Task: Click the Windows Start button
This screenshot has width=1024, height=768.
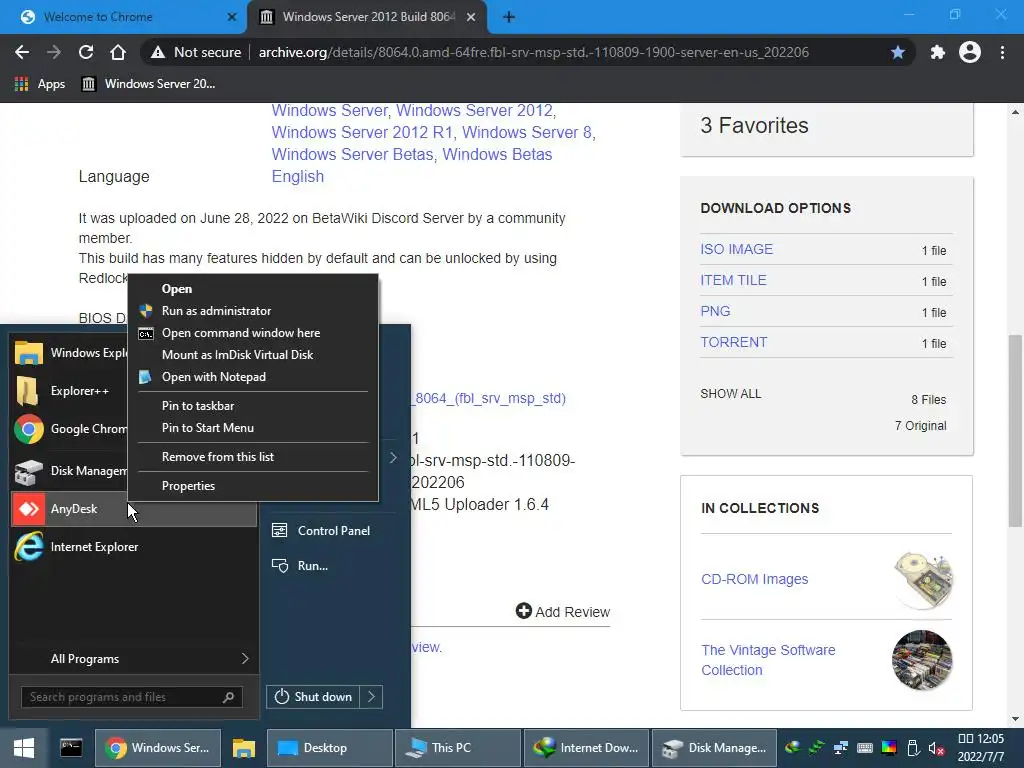Action: click(24, 748)
